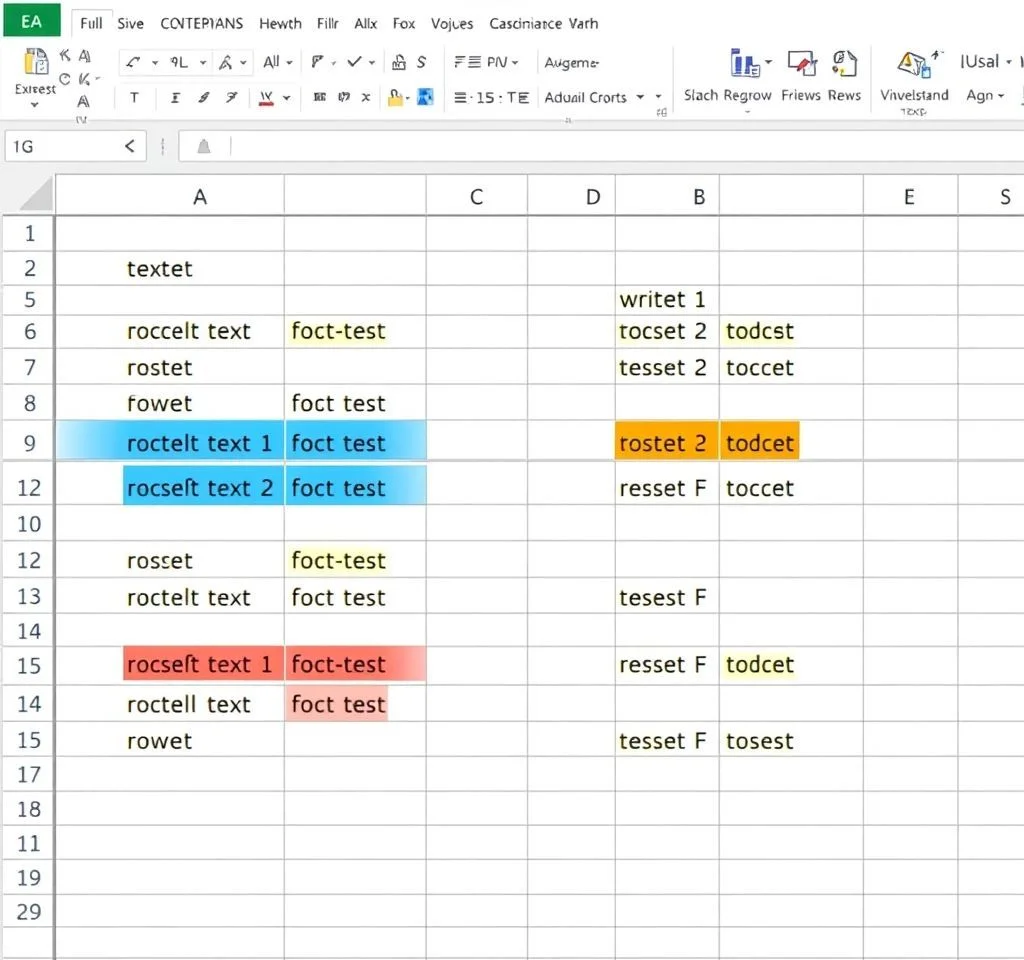
Task: Open the All dropdown in the ribbon
Action: (277, 62)
